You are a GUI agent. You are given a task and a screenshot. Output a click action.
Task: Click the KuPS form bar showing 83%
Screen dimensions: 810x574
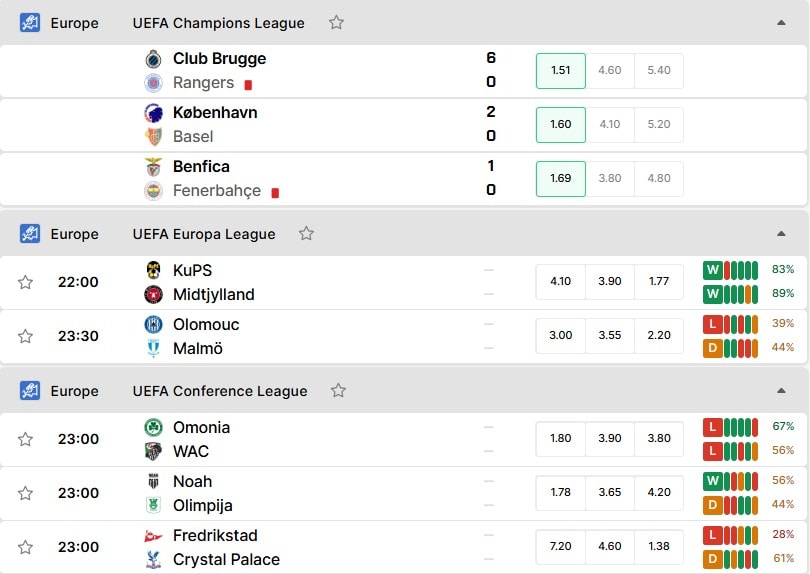730,270
